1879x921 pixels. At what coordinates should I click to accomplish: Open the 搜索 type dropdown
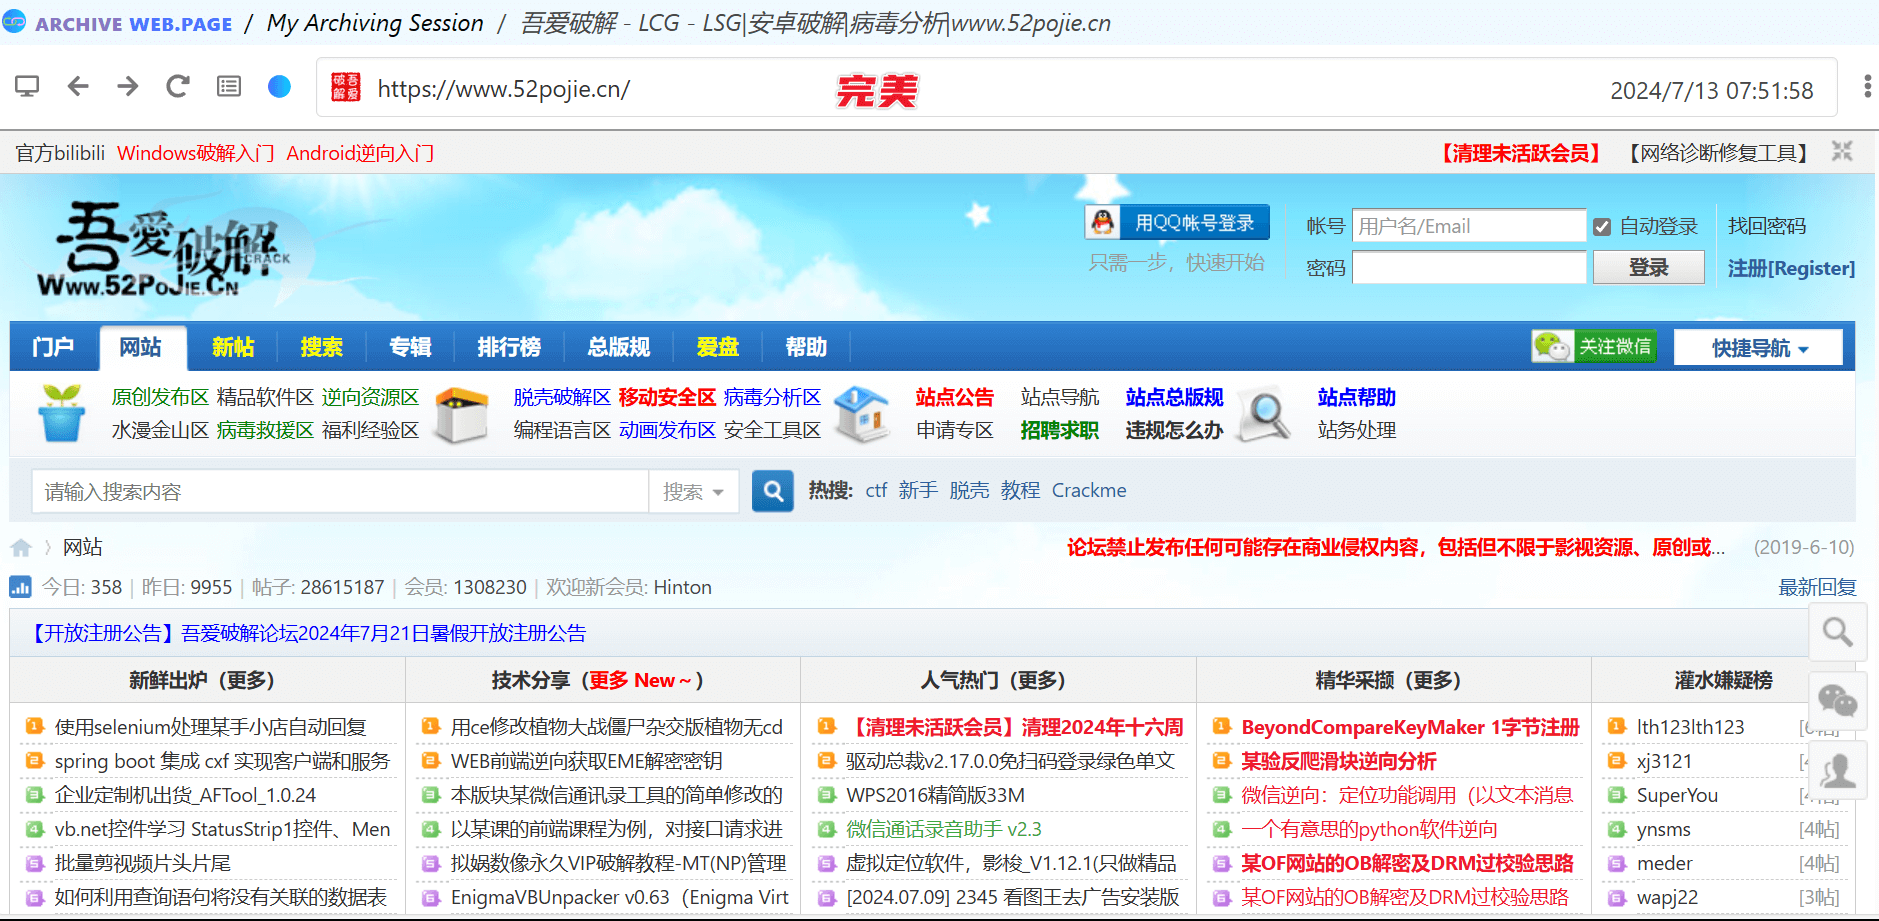[693, 492]
